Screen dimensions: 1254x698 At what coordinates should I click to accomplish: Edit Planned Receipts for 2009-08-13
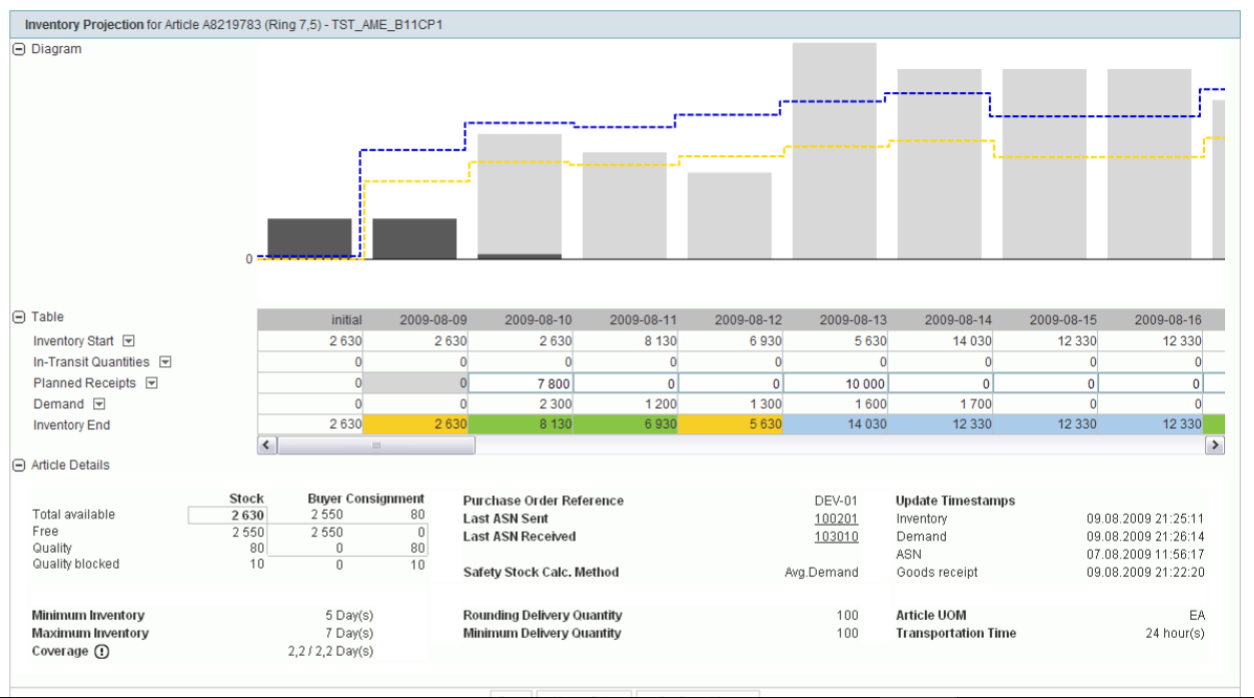[x=835, y=383]
